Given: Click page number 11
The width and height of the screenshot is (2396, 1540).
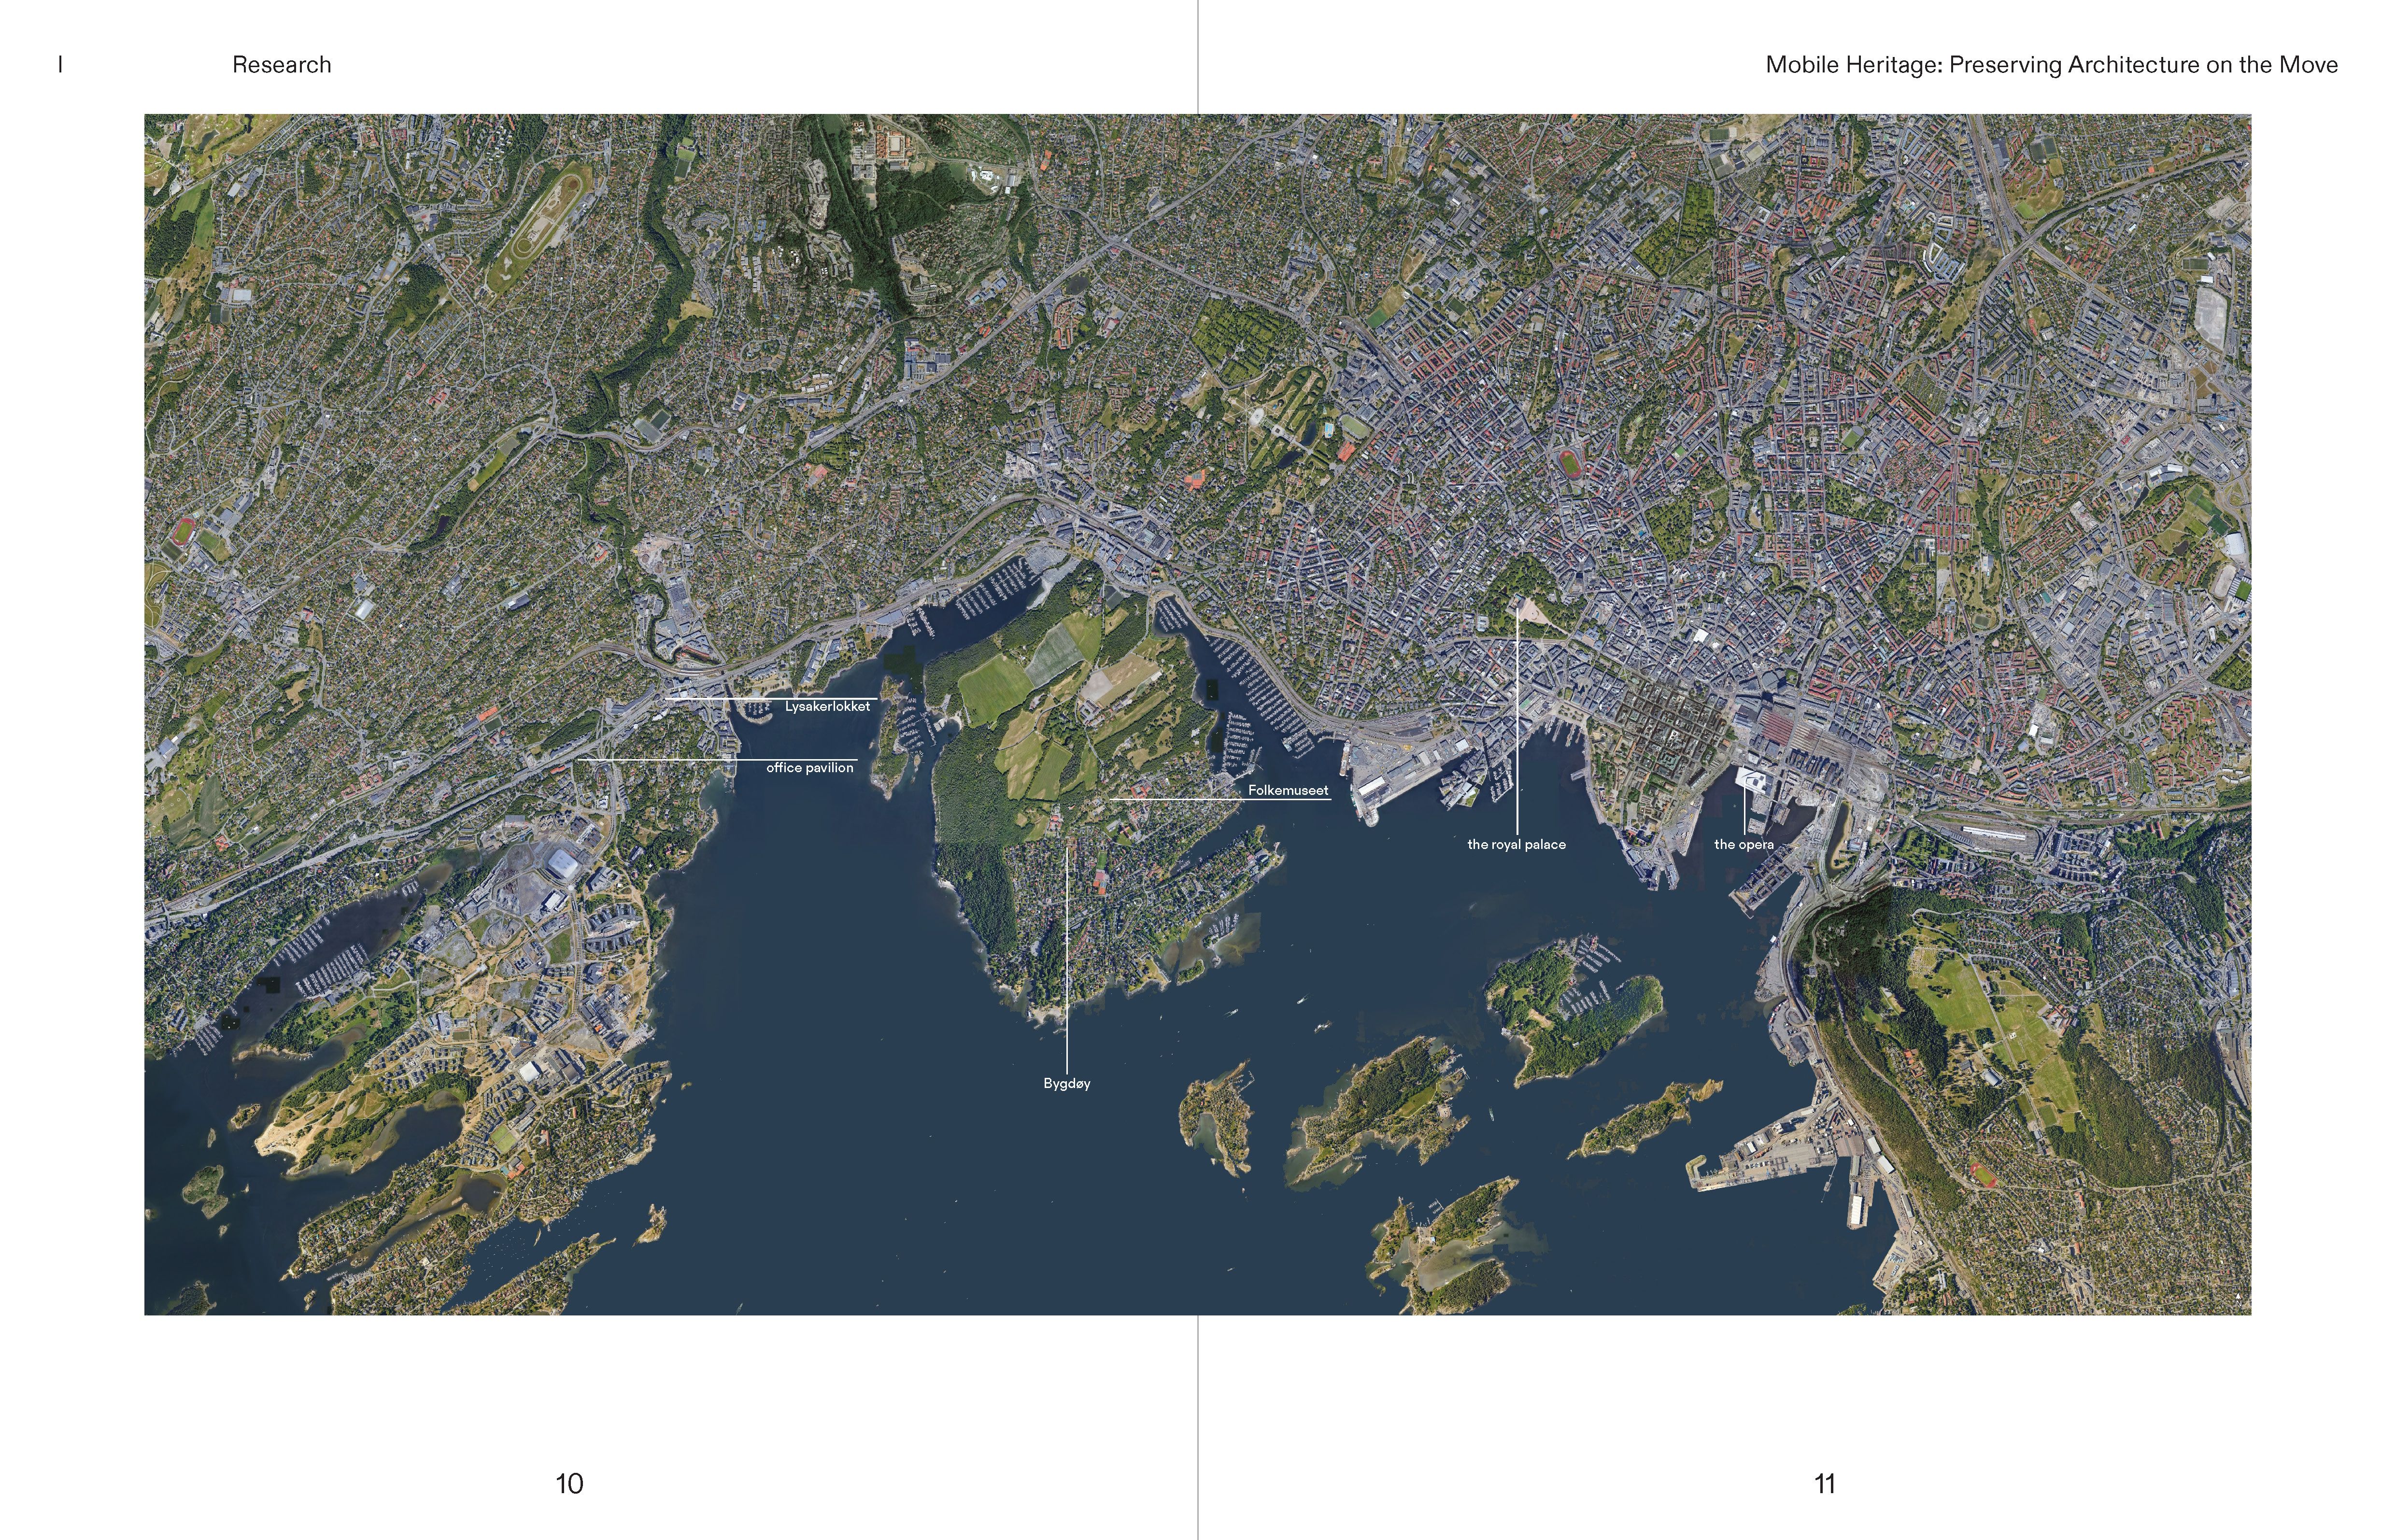Looking at the screenshot, I should tap(1824, 1483).
